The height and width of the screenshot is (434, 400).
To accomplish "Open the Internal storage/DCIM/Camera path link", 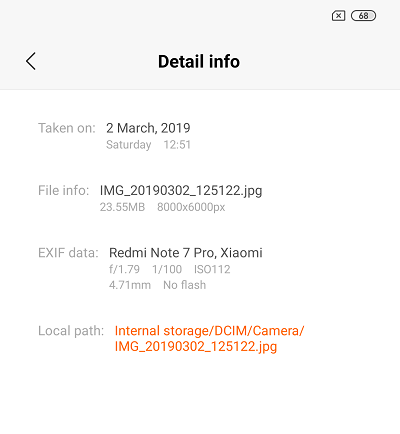I will (x=209, y=331).
